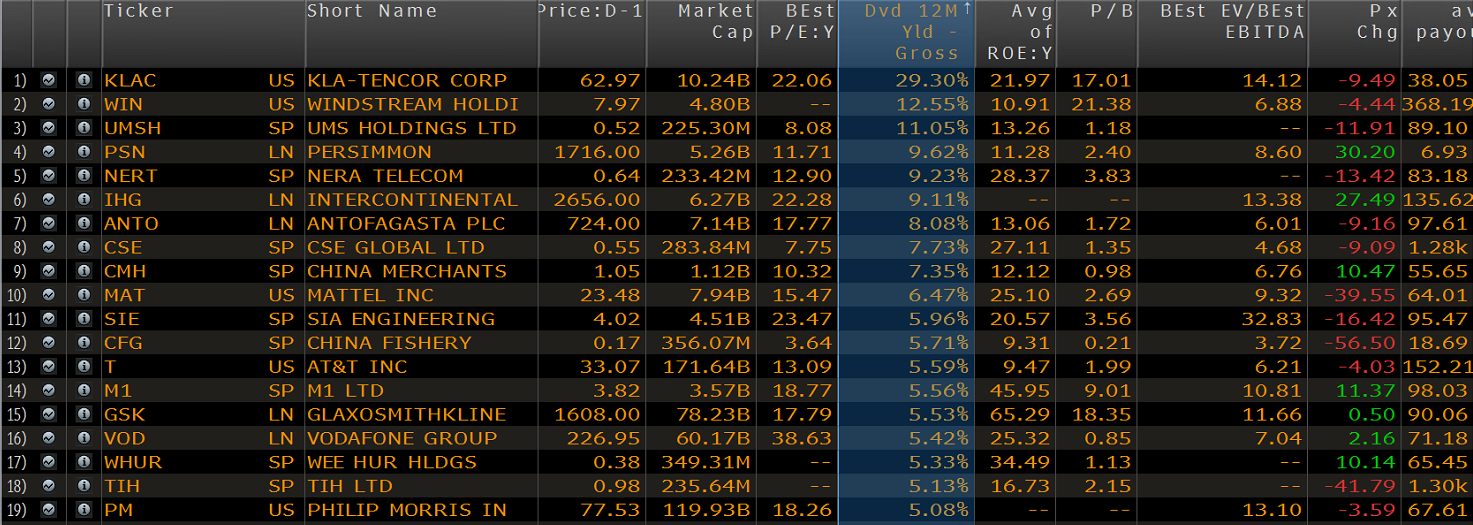Click the info icon for SIE row

[x=84, y=319]
